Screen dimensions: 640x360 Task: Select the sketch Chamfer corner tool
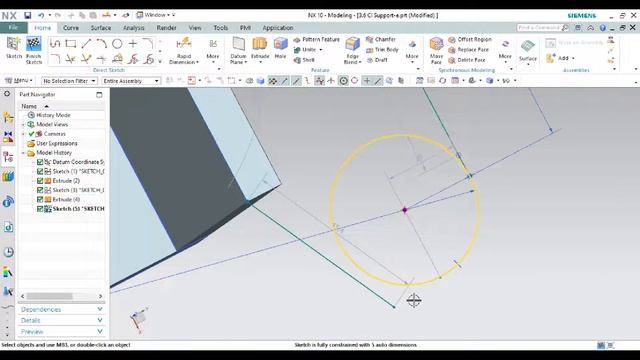(x=55, y=59)
